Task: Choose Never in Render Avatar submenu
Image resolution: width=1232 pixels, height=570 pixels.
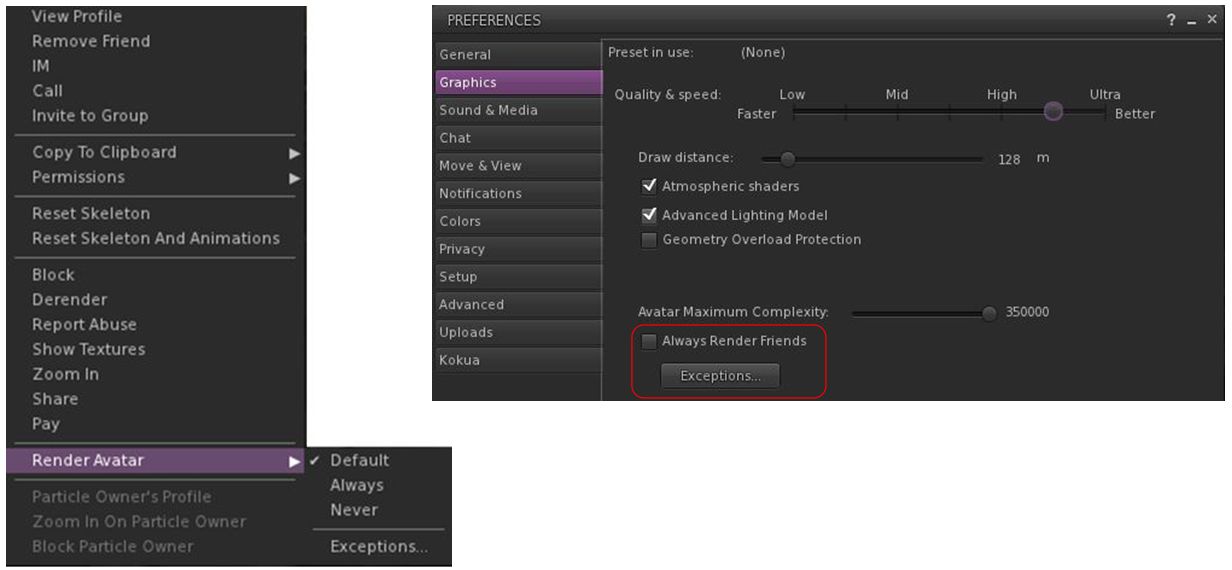Action: (x=354, y=510)
